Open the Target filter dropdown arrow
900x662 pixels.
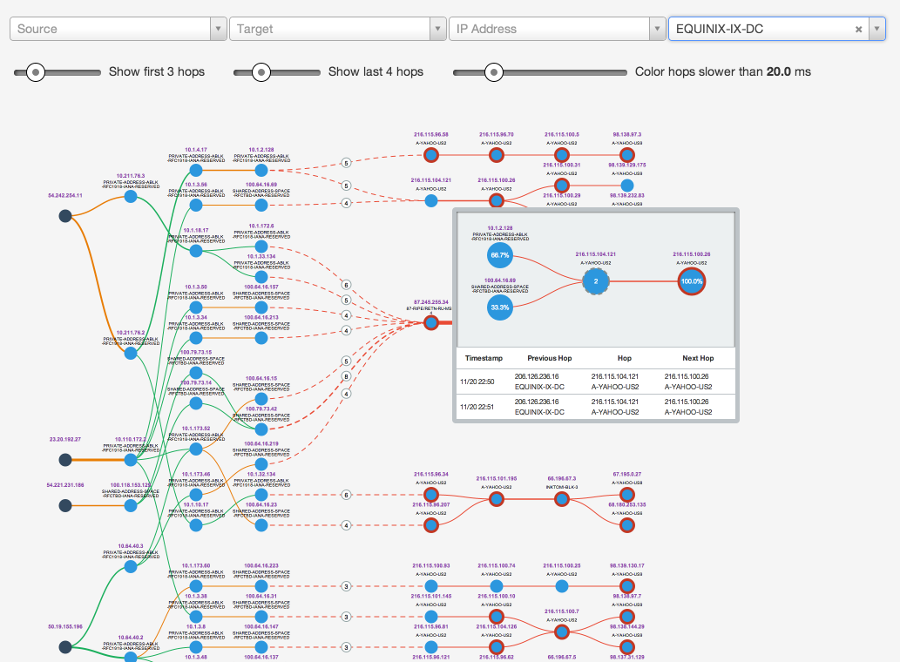(x=438, y=29)
